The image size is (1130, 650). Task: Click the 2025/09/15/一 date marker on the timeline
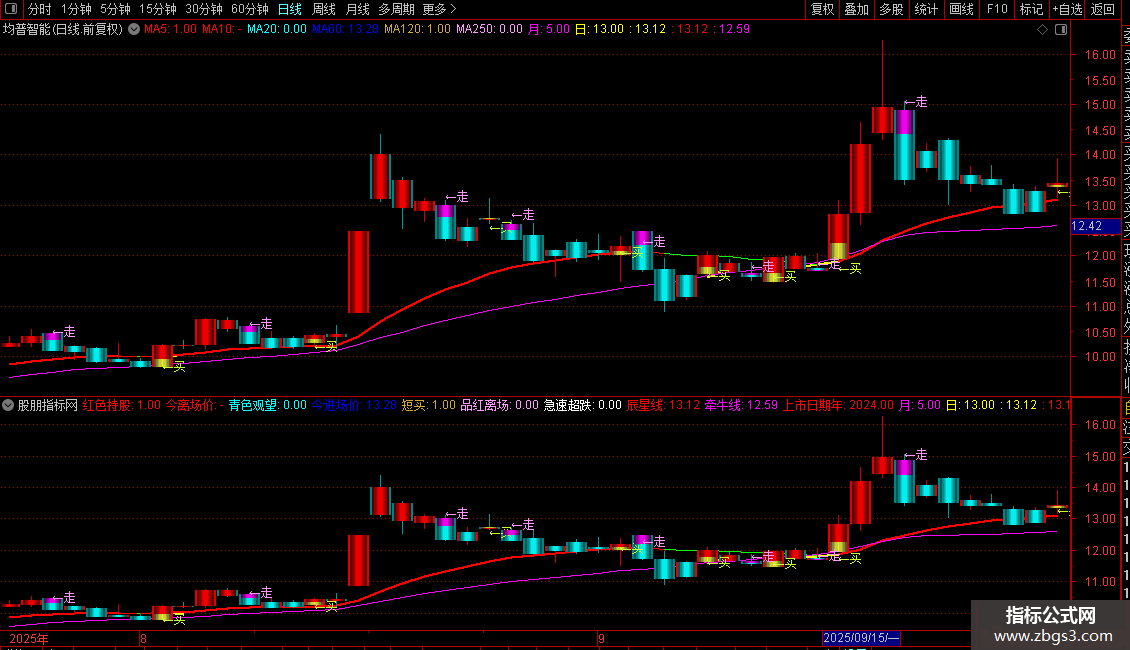tap(861, 638)
